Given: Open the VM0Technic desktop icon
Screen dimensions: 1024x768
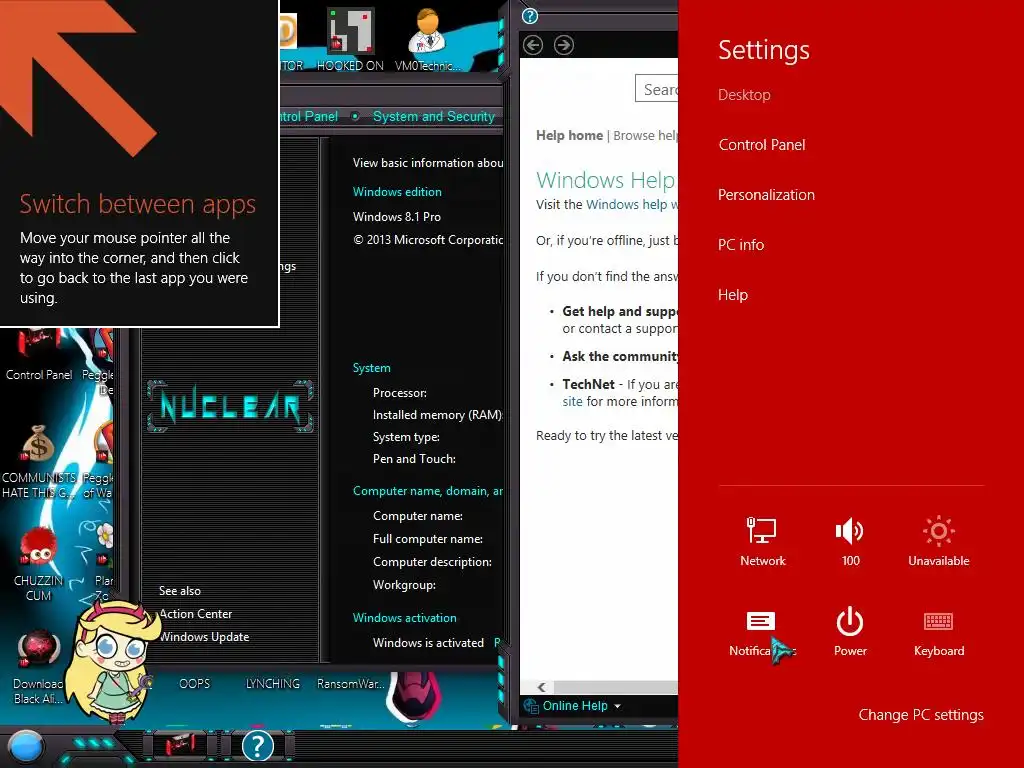Looking at the screenshot, I should [427, 39].
